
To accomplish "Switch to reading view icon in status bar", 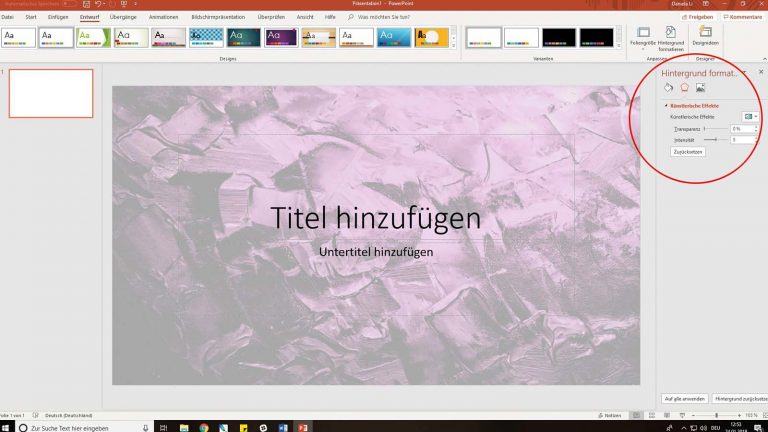I will tap(667, 415).
